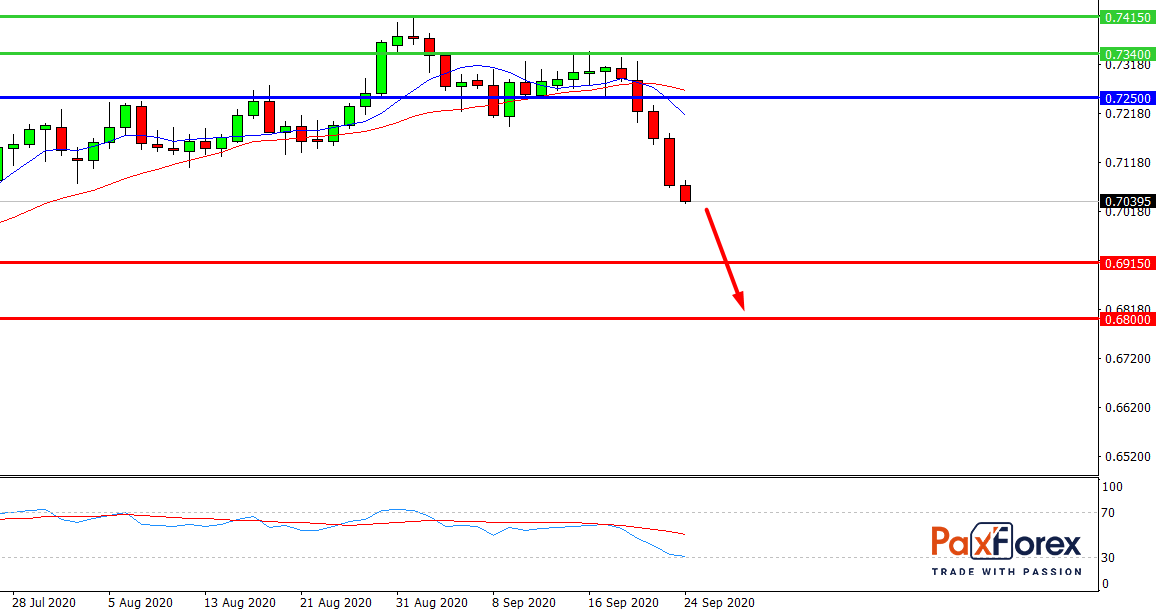This screenshot has height=612, width=1159.
Task: Select the 0.74150 green resistance line
Action: 548,16
